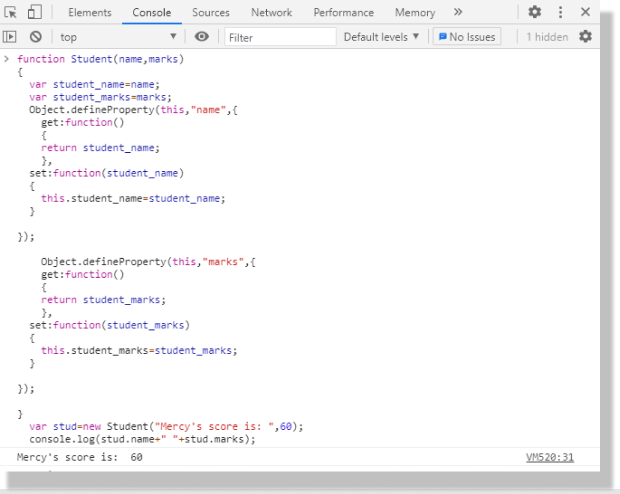
Task: Click the line this.student_name=student_name;
Action: point(133,199)
